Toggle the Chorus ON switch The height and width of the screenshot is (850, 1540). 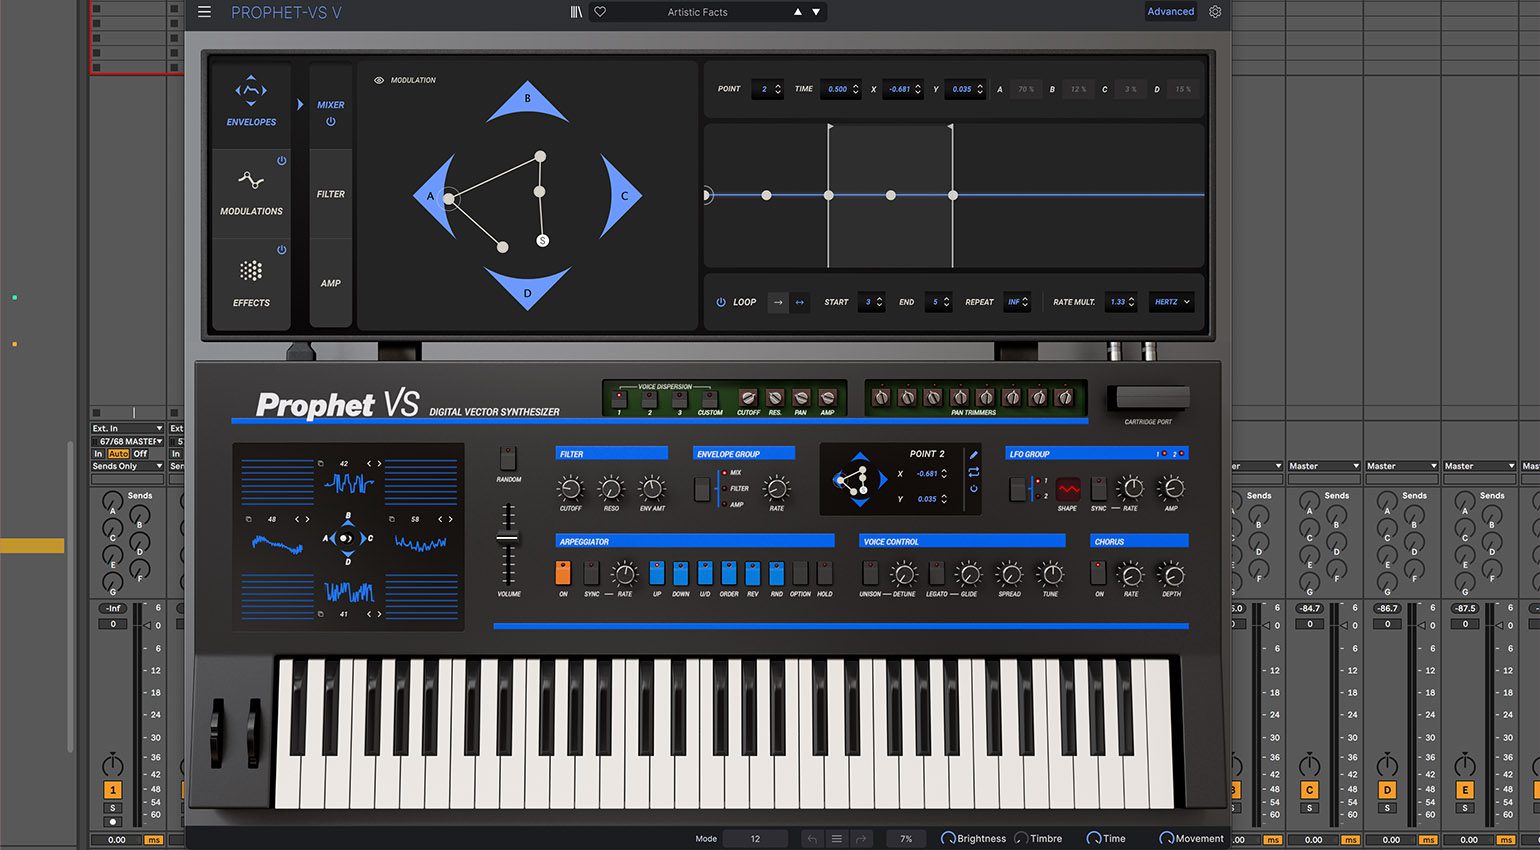tap(1099, 573)
